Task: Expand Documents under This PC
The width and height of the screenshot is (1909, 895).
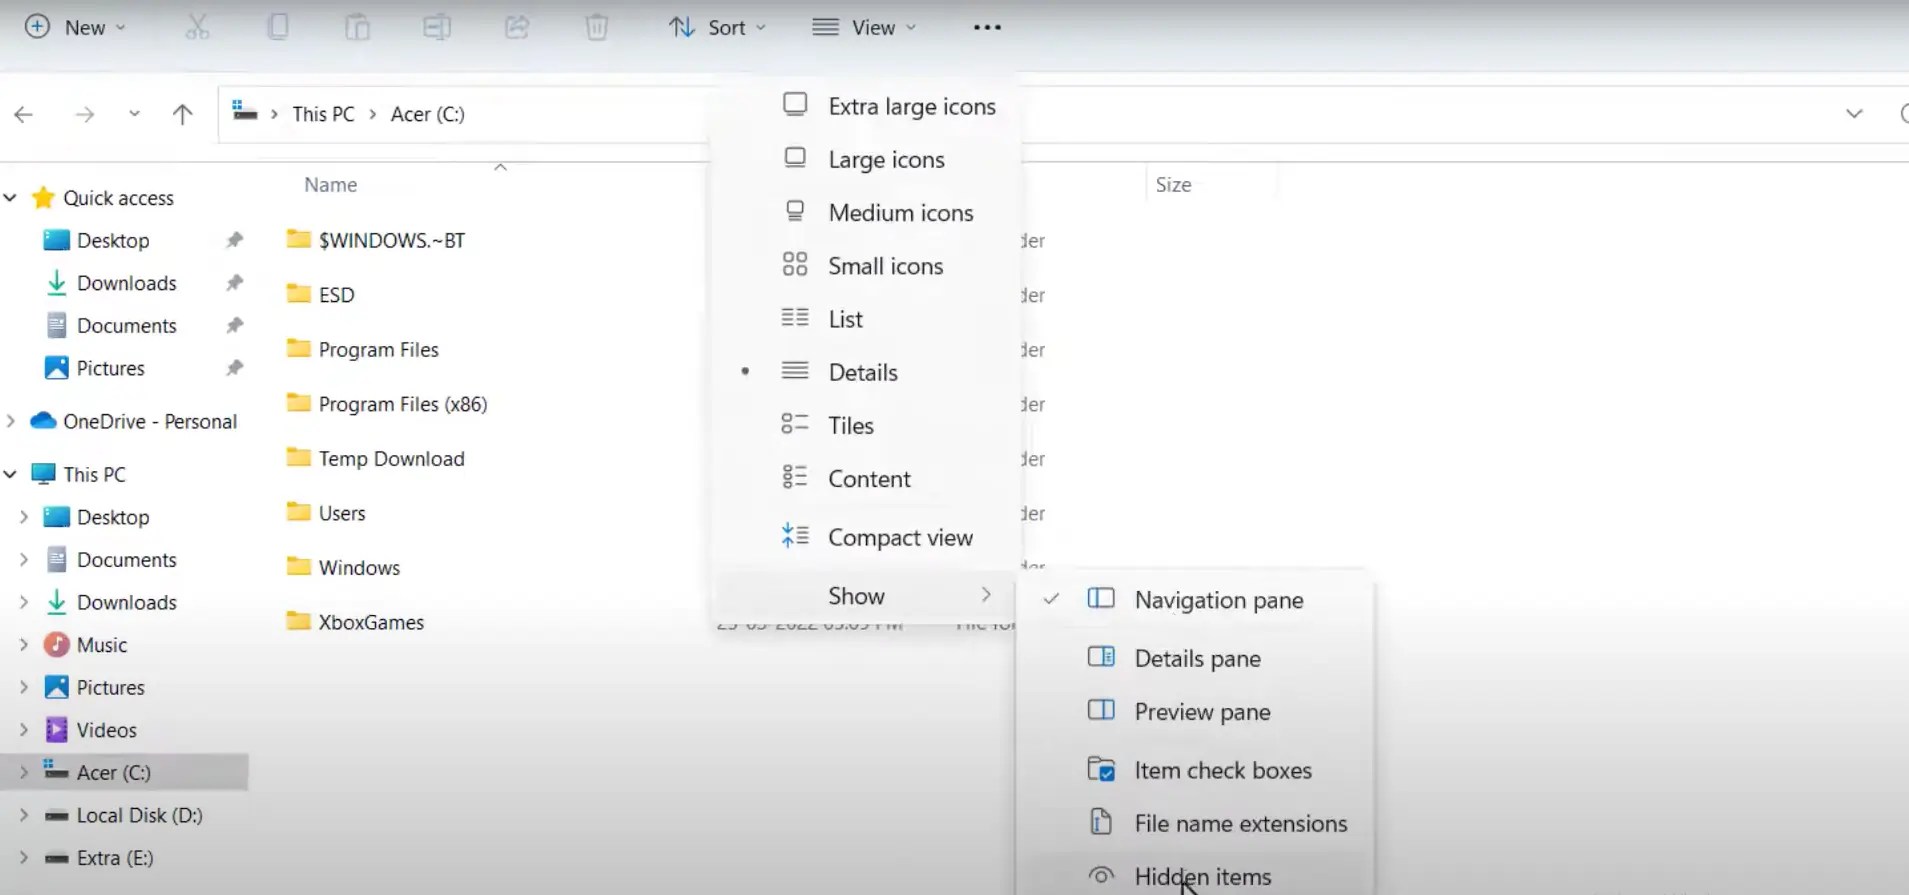Action: [24, 560]
